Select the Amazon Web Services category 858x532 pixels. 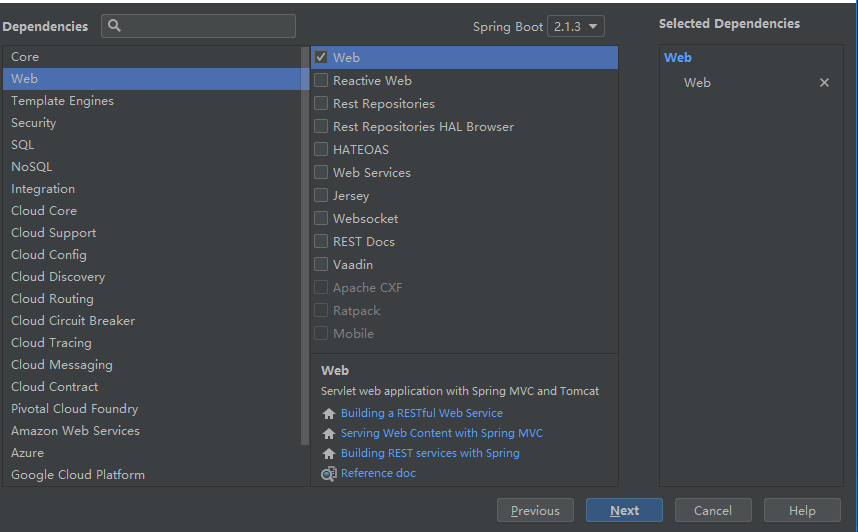pyautogui.click(x=152, y=431)
